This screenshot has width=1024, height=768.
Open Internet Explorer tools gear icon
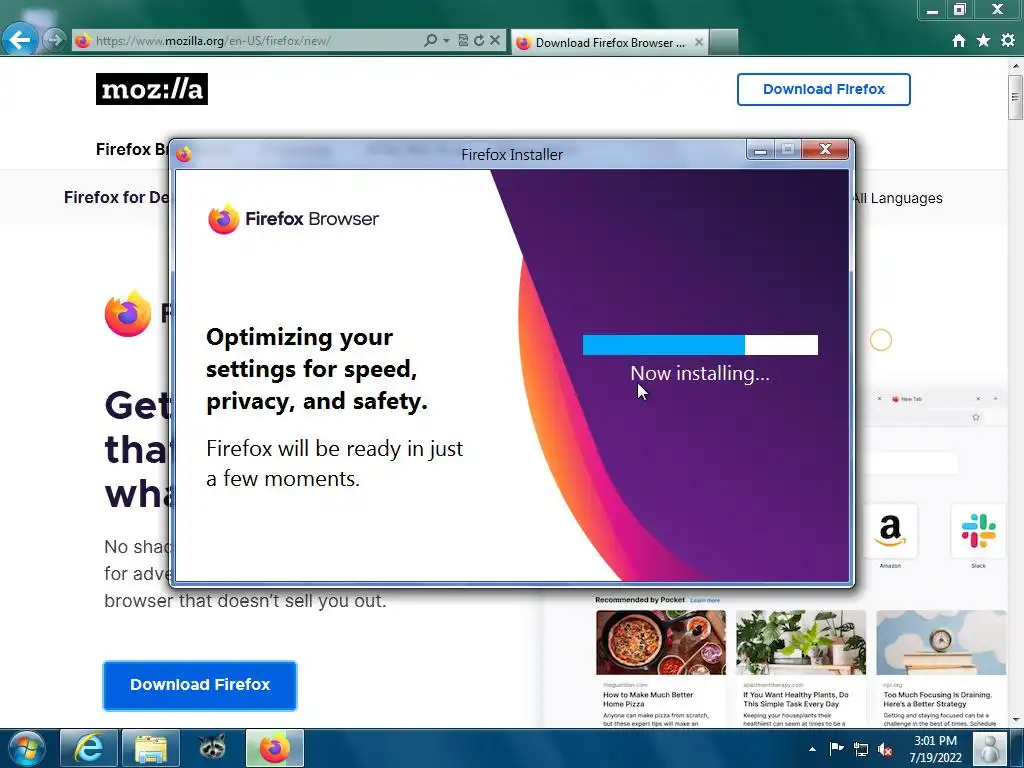coord(1008,40)
